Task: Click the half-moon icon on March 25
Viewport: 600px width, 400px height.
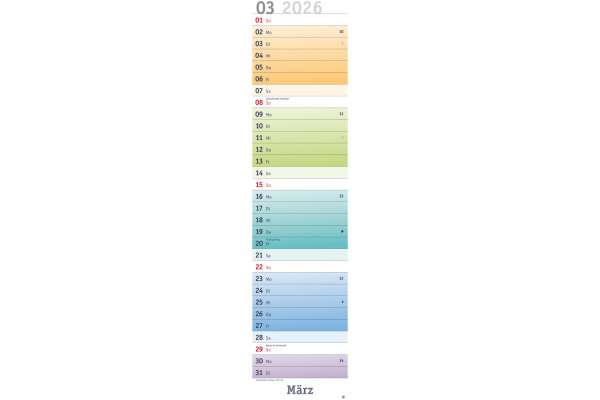Action: pyautogui.click(x=342, y=302)
